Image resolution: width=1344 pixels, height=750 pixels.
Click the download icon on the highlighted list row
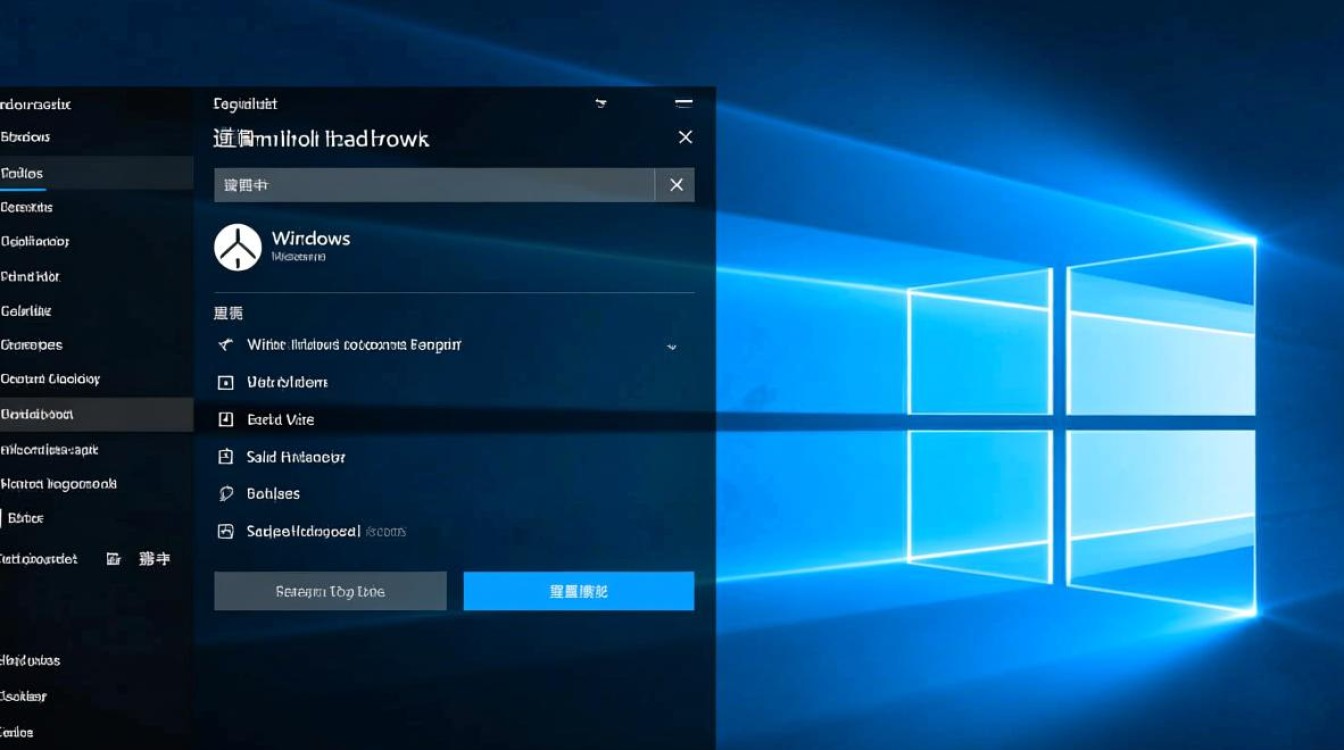(227, 419)
